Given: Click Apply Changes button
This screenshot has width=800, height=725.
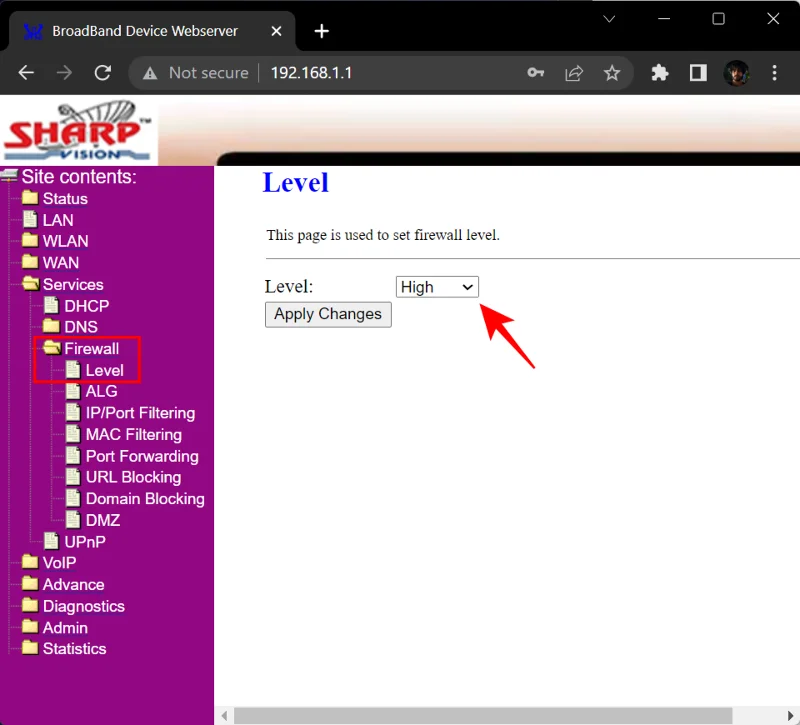Looking at the screenshot, I should 328,314.
